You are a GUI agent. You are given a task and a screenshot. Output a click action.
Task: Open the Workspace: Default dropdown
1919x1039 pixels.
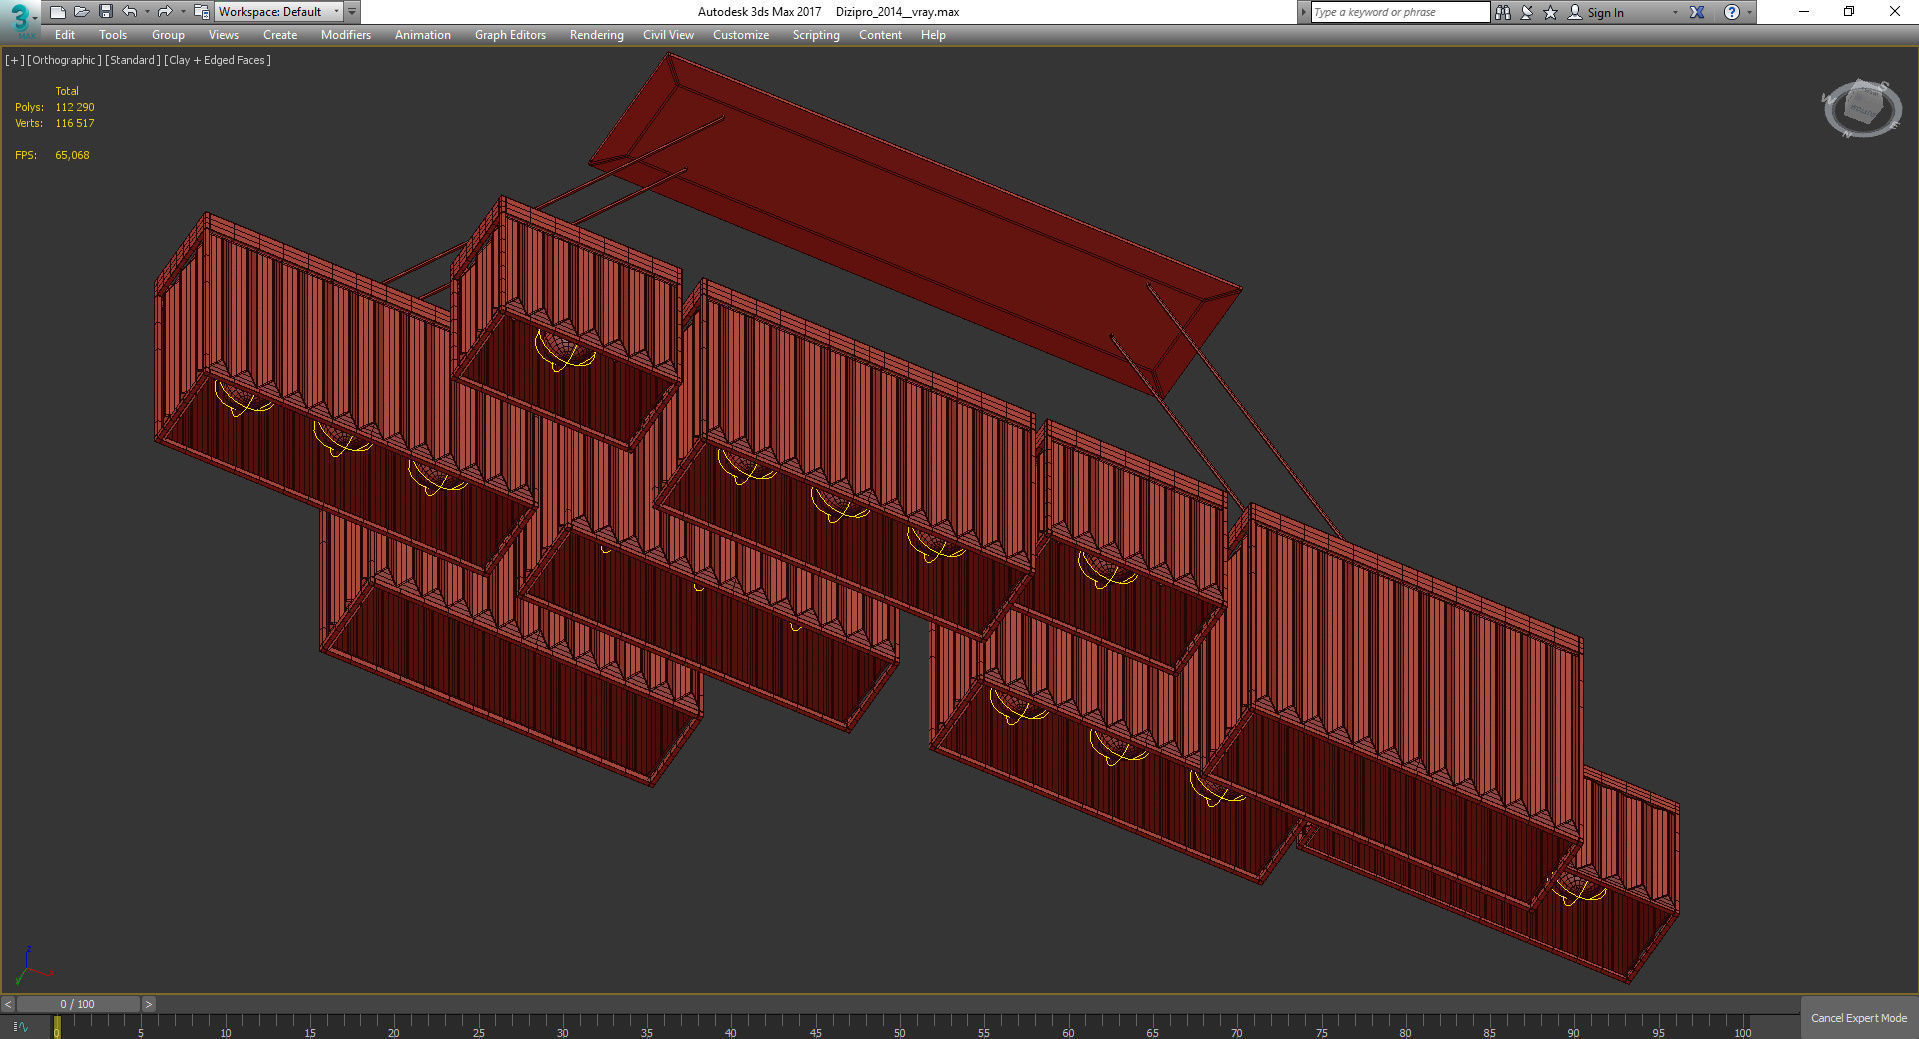[x=279, y=12]
